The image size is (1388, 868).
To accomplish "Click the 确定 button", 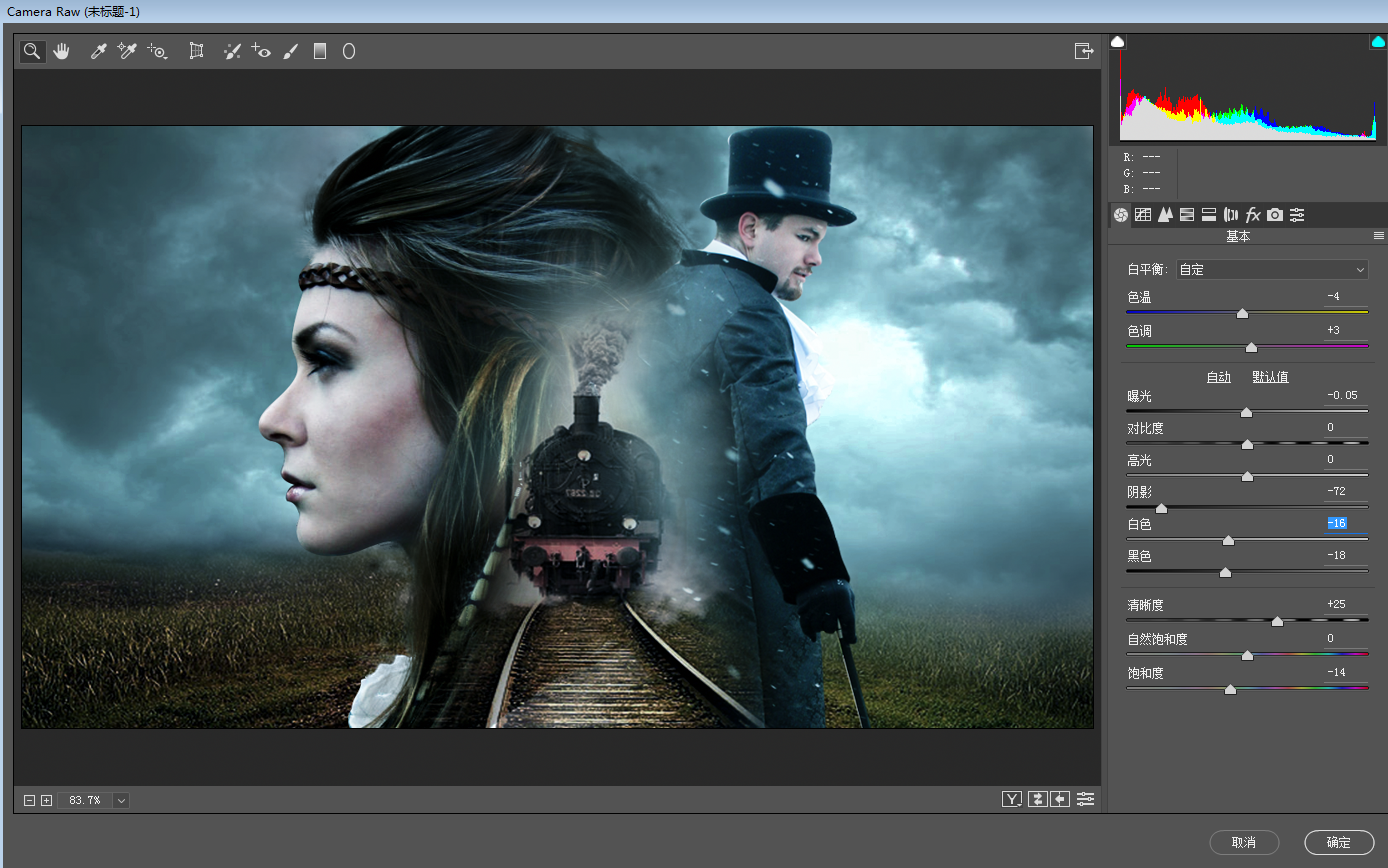I will 1338,842.
